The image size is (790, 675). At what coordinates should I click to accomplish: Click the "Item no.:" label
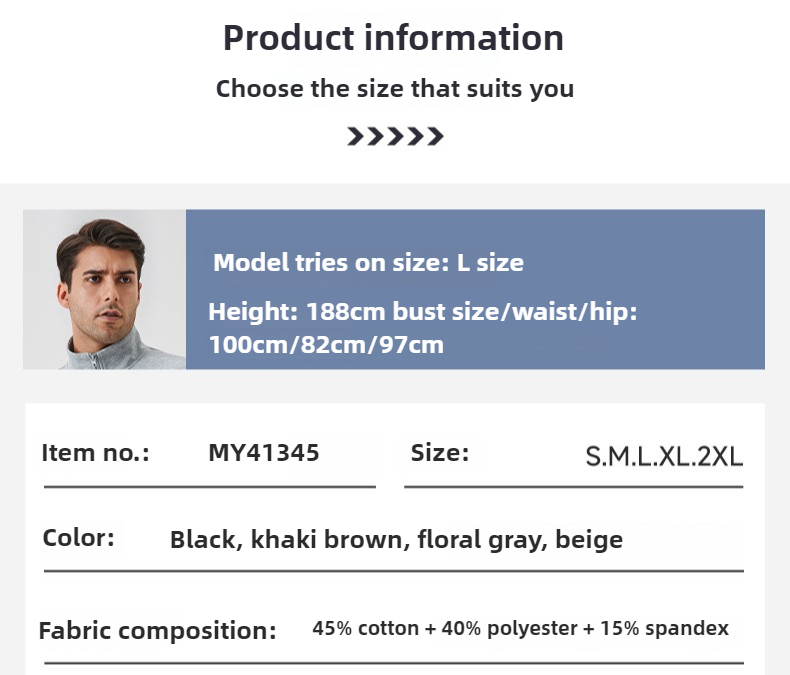tap(95, 453)
